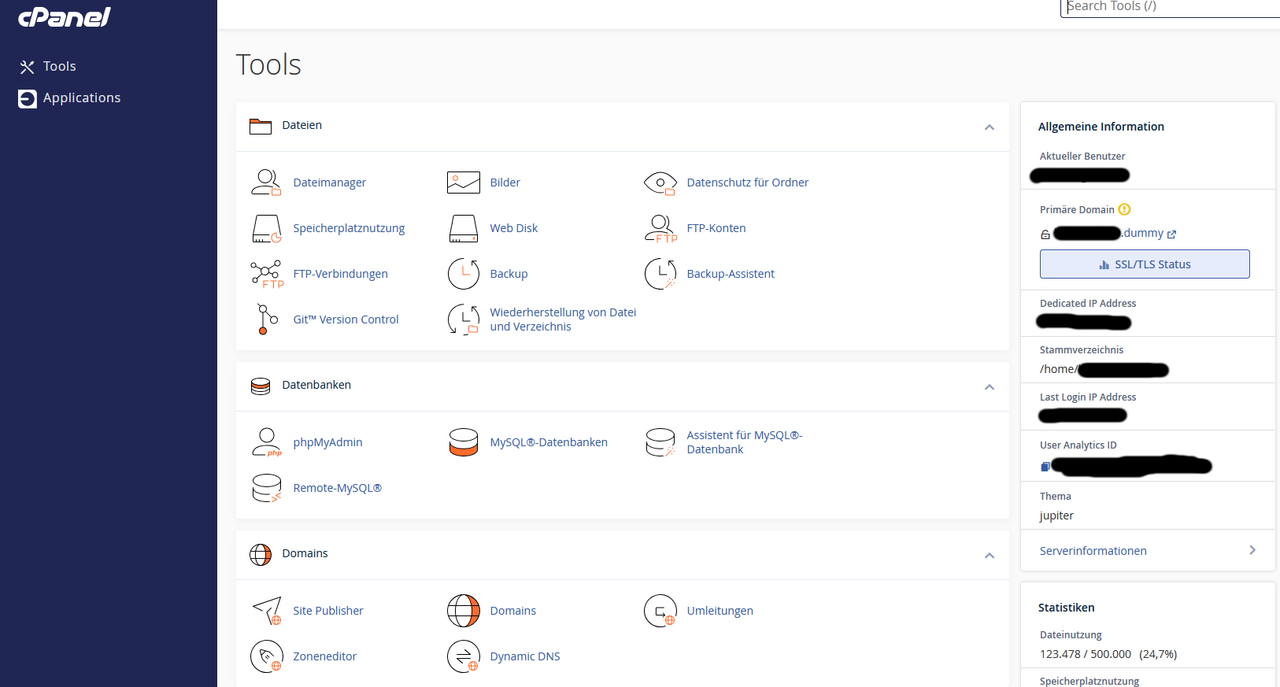This screenshot has height=687, width=1280.
Task: Copy the User Analytics ID
Action: [1045, 466]
